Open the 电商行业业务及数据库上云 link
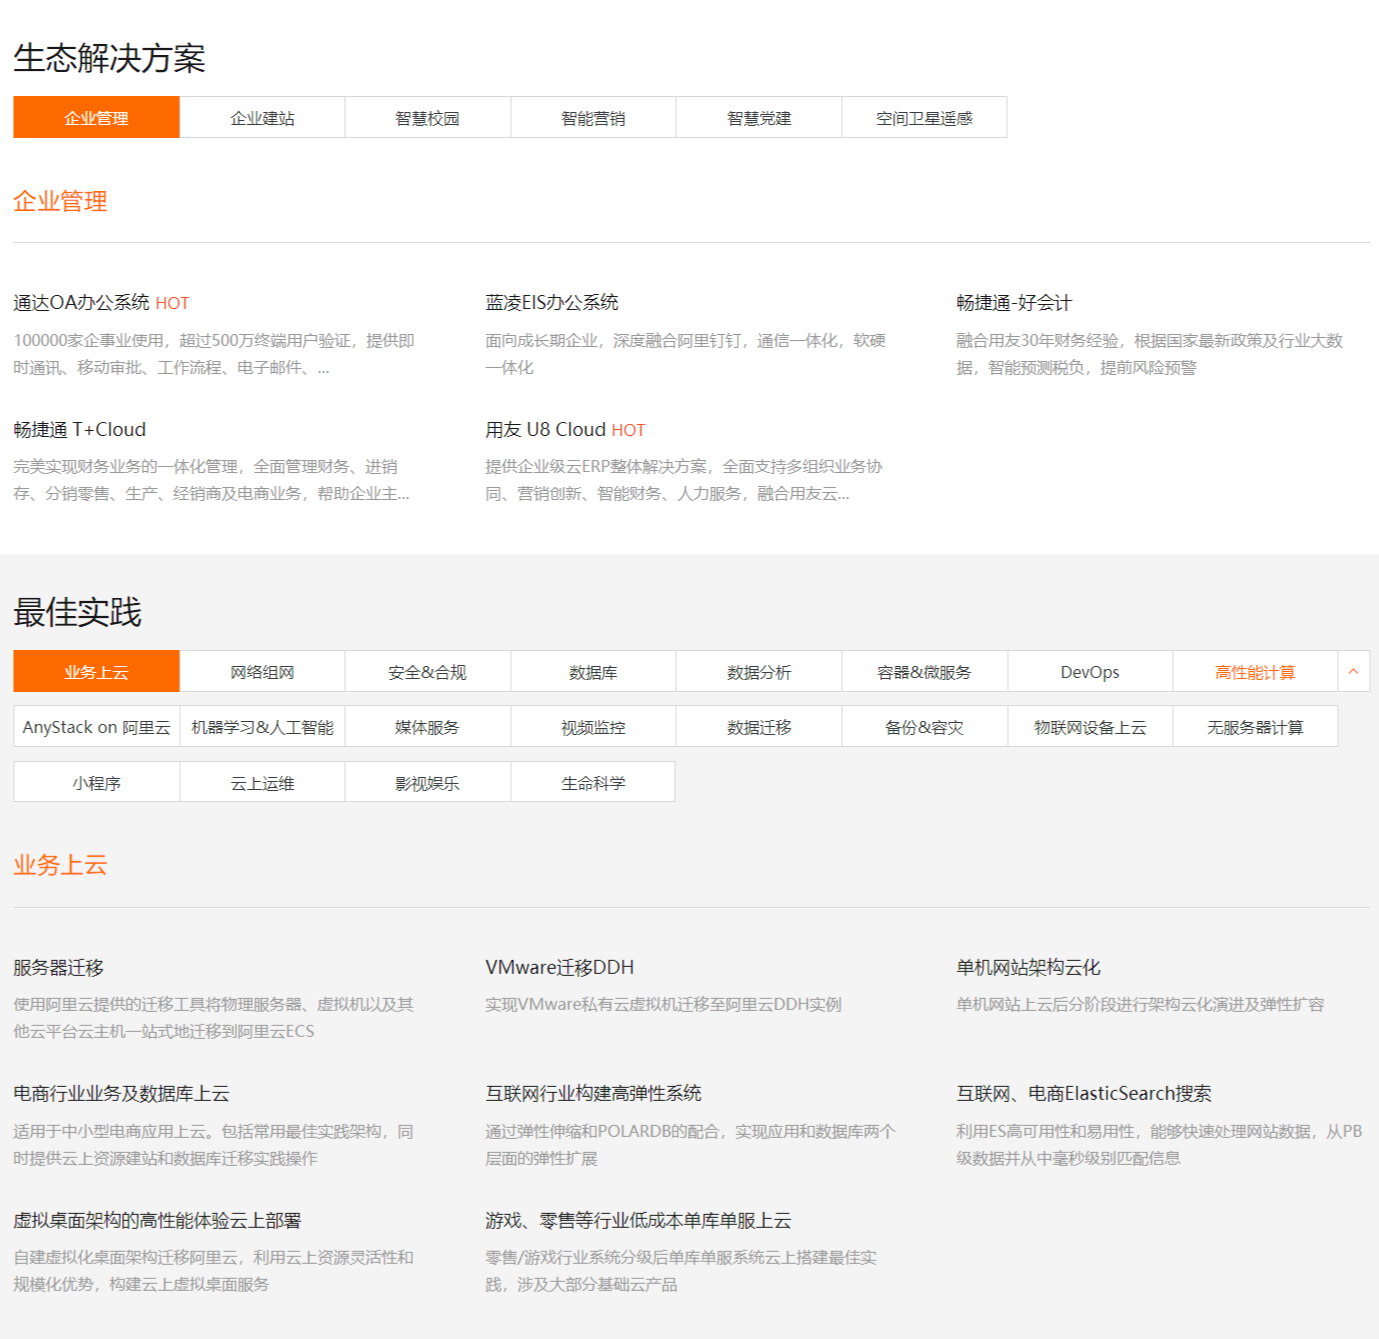Image resolution: width=1379 pixels, height=1339 pixels. [x=121, y=1093]
